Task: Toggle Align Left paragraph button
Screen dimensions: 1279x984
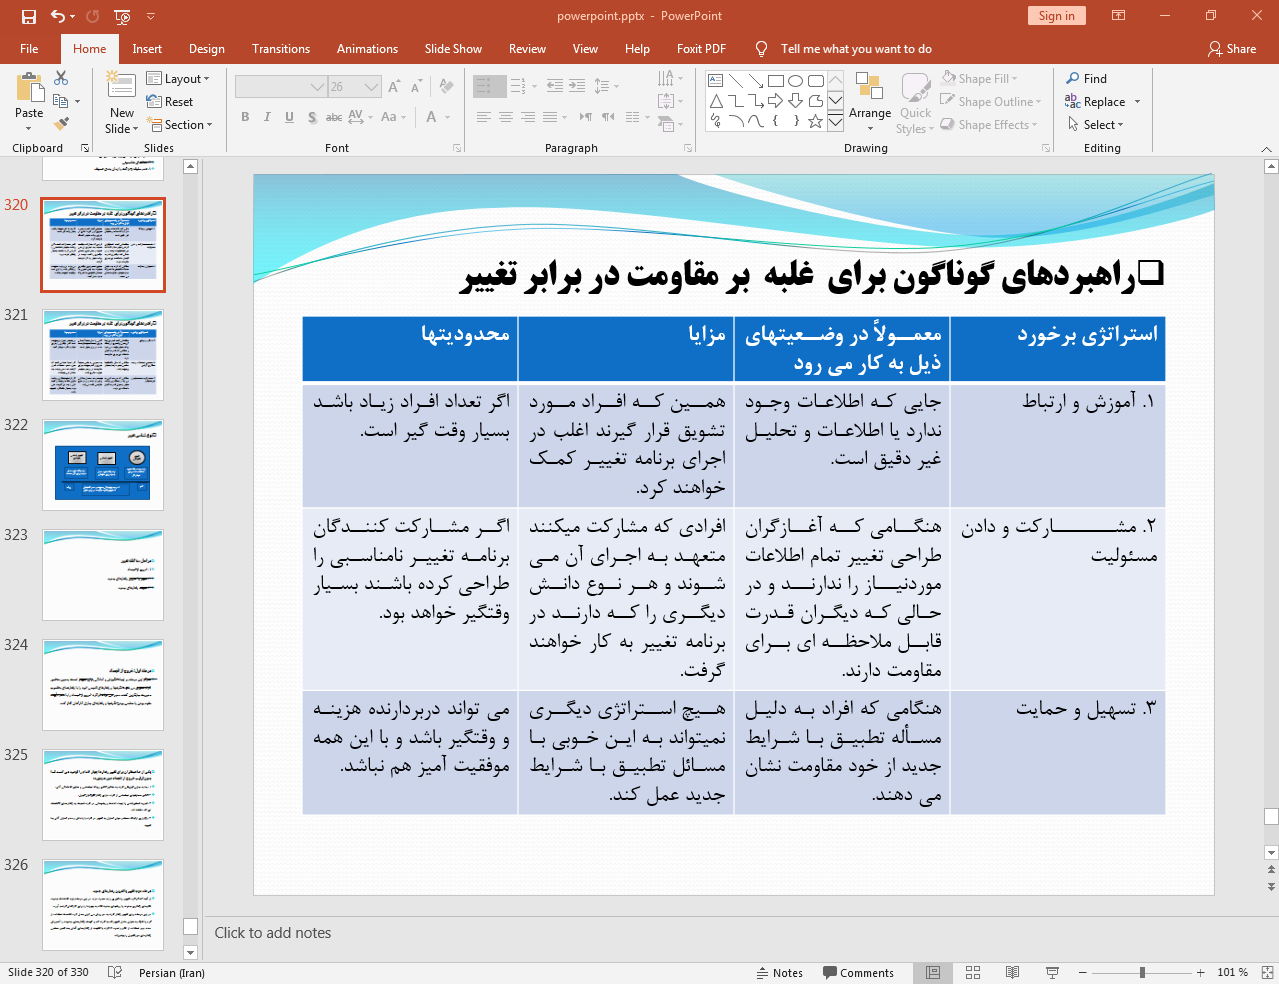Action: [x=483, y=117]
